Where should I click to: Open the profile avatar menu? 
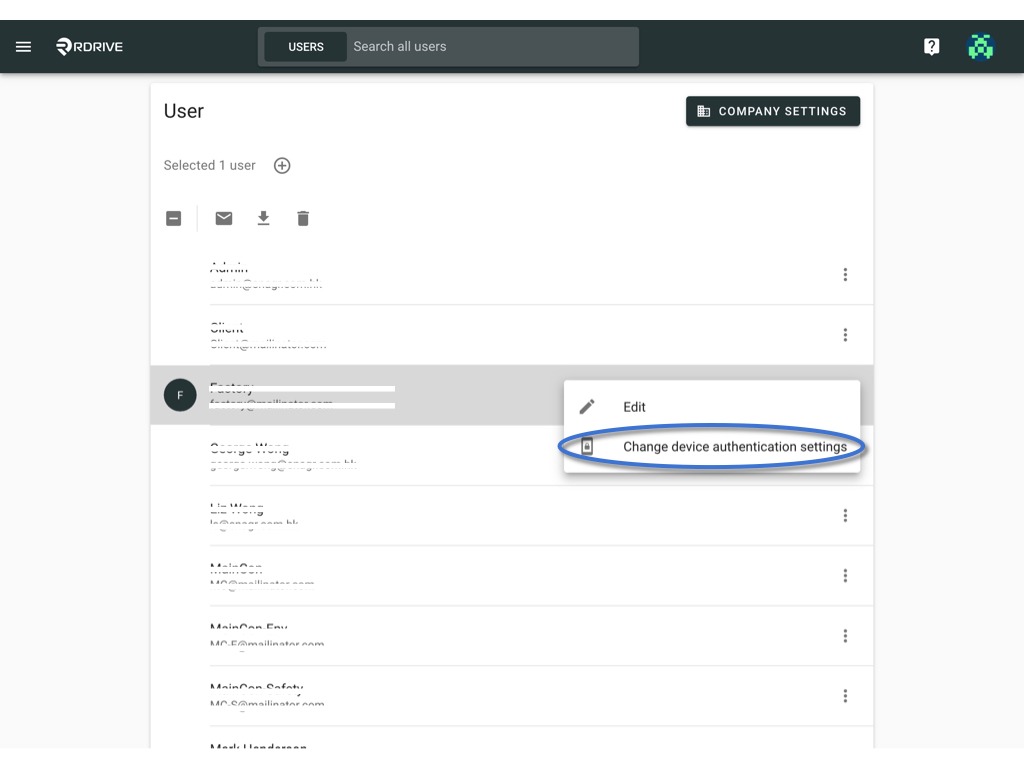click(980, 46)
